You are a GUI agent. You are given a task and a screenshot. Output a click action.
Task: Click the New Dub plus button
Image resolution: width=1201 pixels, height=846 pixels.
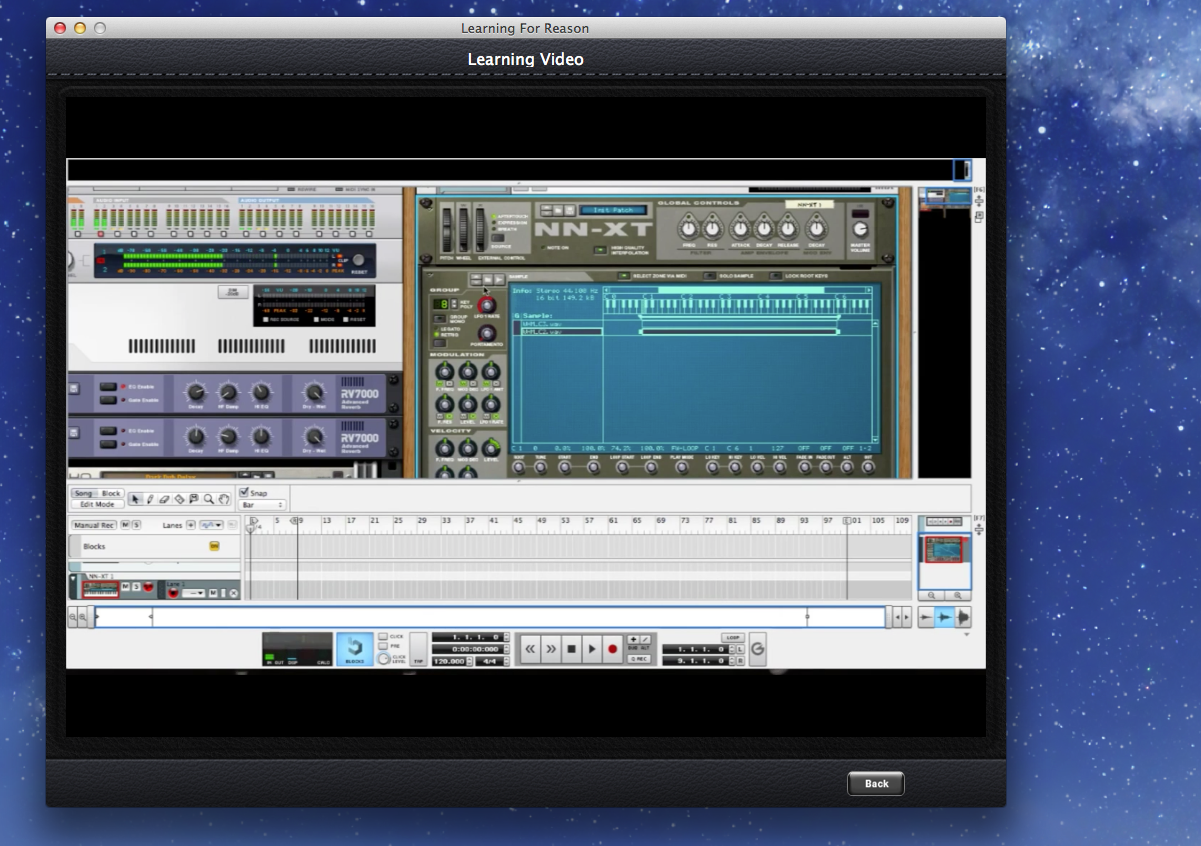click(x=633, y=639)
